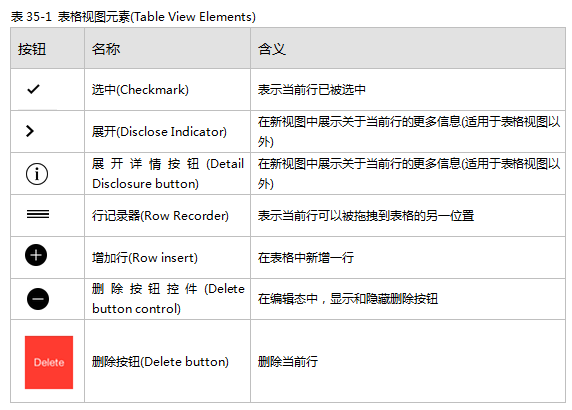Click the disclosure indicator chevron icon
Screen dimensions: 572x410
(x=30, y=131)
